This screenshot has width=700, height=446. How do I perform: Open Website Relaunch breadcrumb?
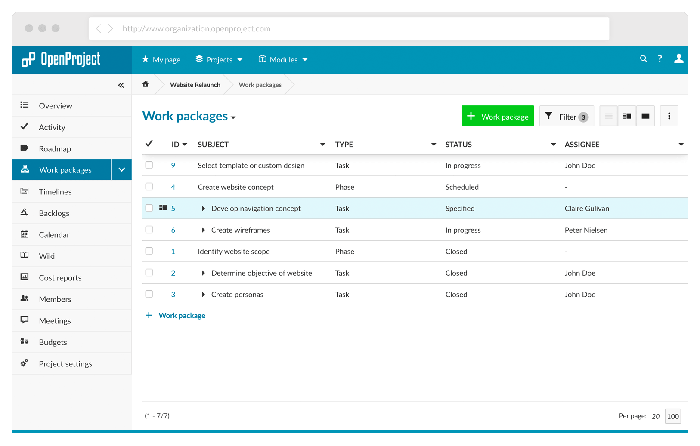(x=195, y=84)
